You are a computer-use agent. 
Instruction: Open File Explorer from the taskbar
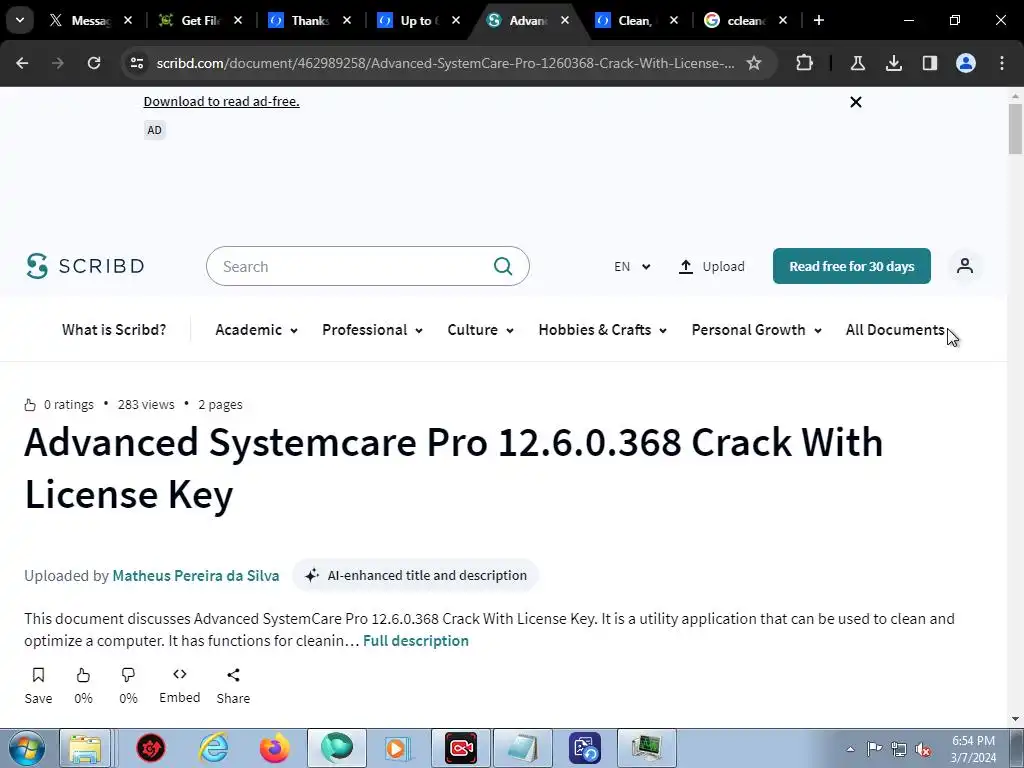(x=85, y=748)
